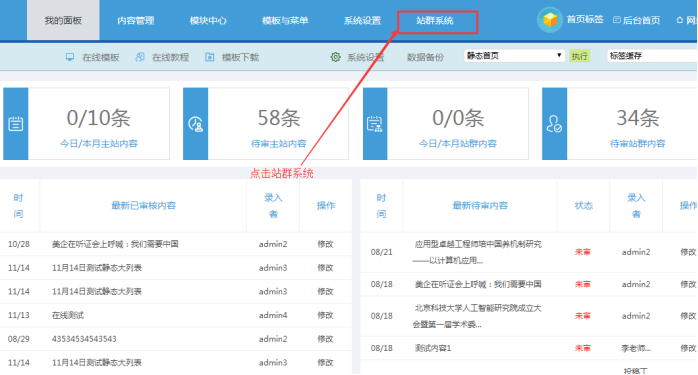
Task: Click the 模板下载 folder icon
Action: (209, 57)
